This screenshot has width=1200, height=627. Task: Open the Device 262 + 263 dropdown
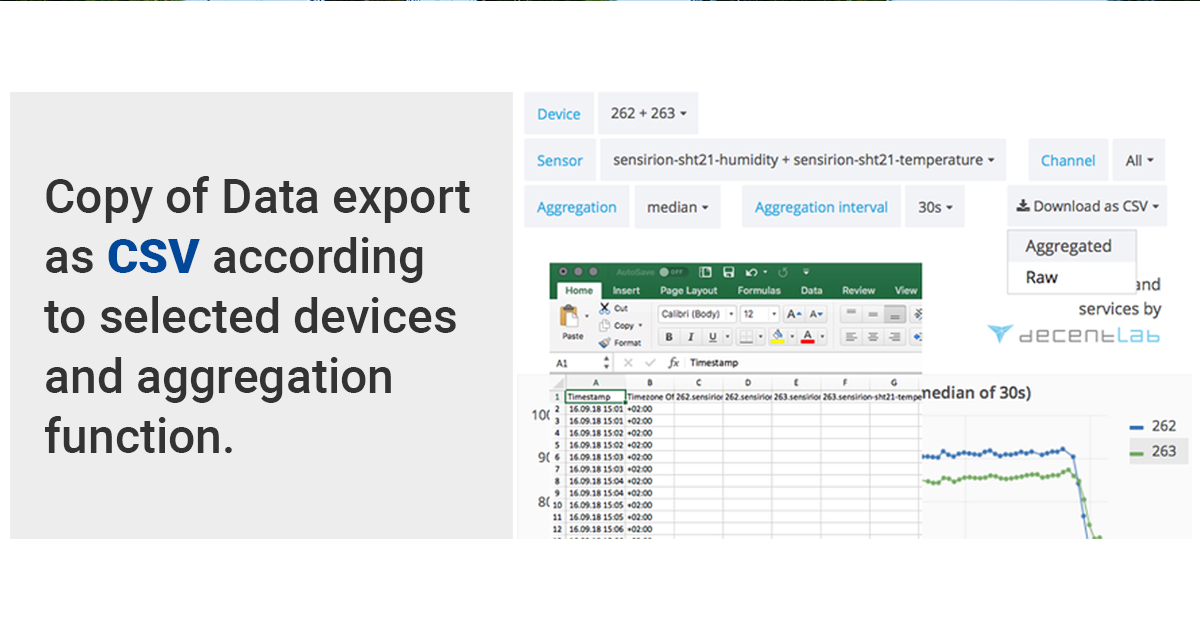648,114
